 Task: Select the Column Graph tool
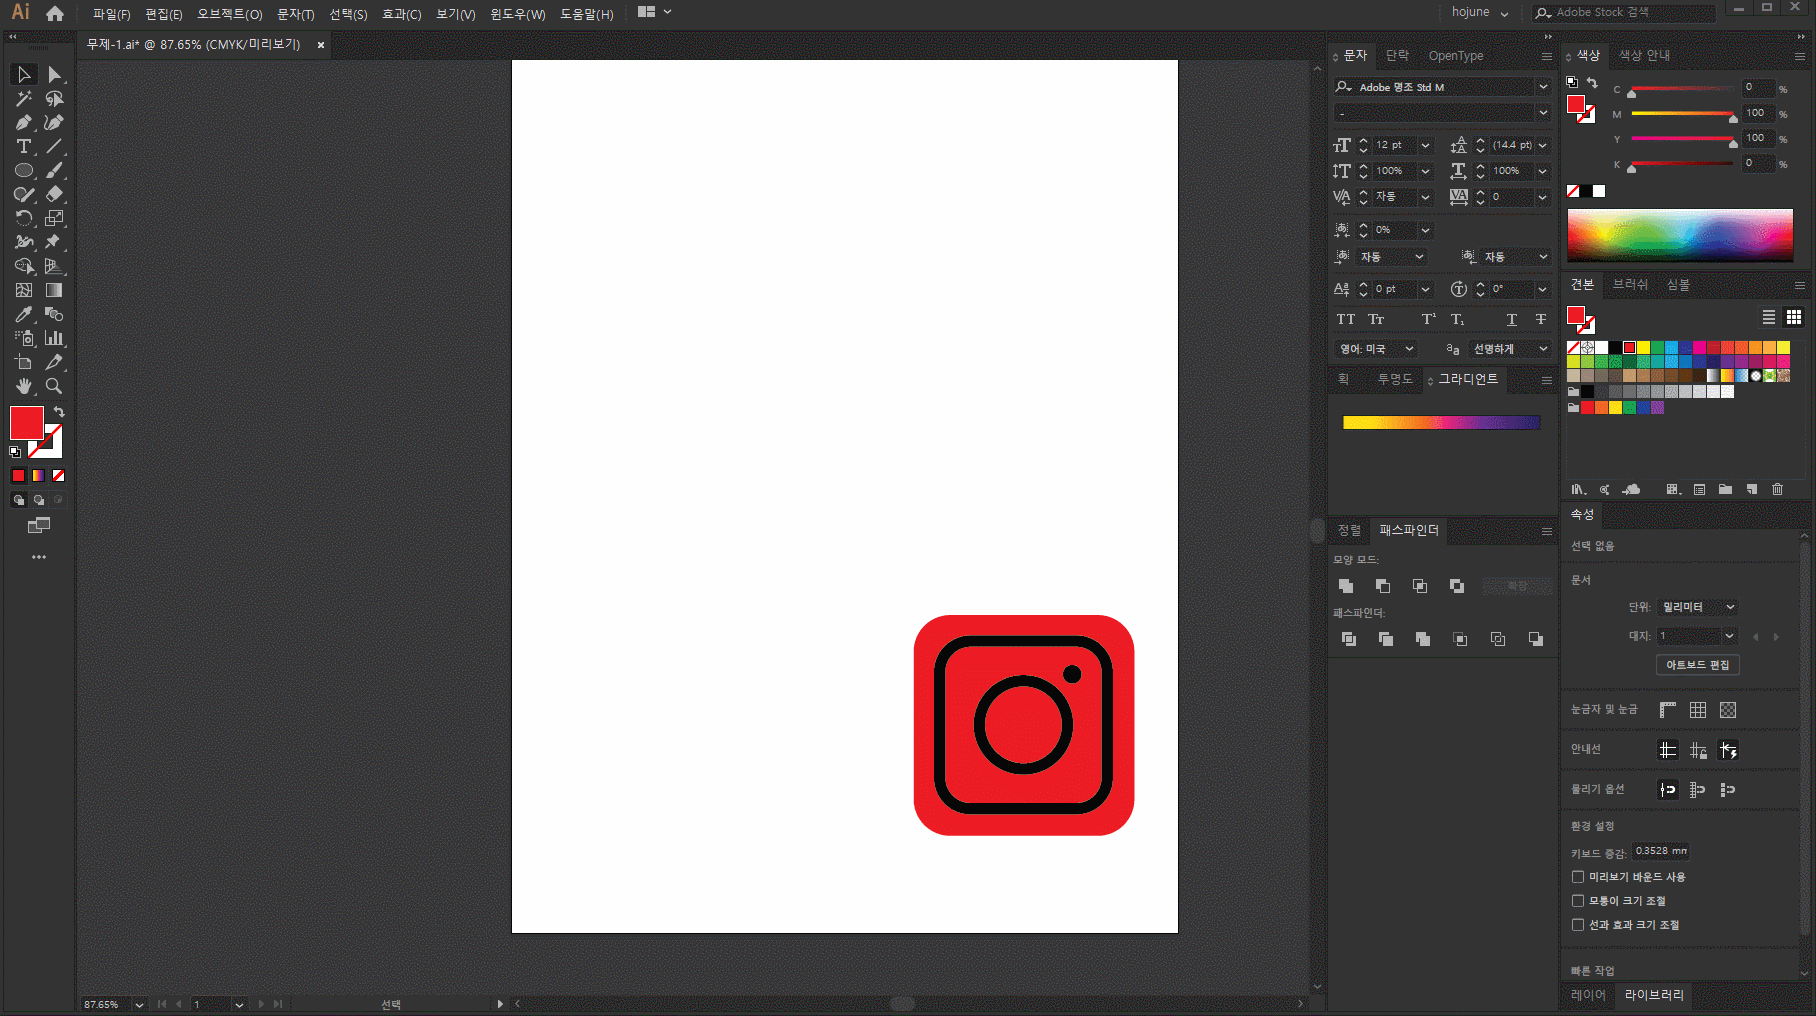pos(54,338)
